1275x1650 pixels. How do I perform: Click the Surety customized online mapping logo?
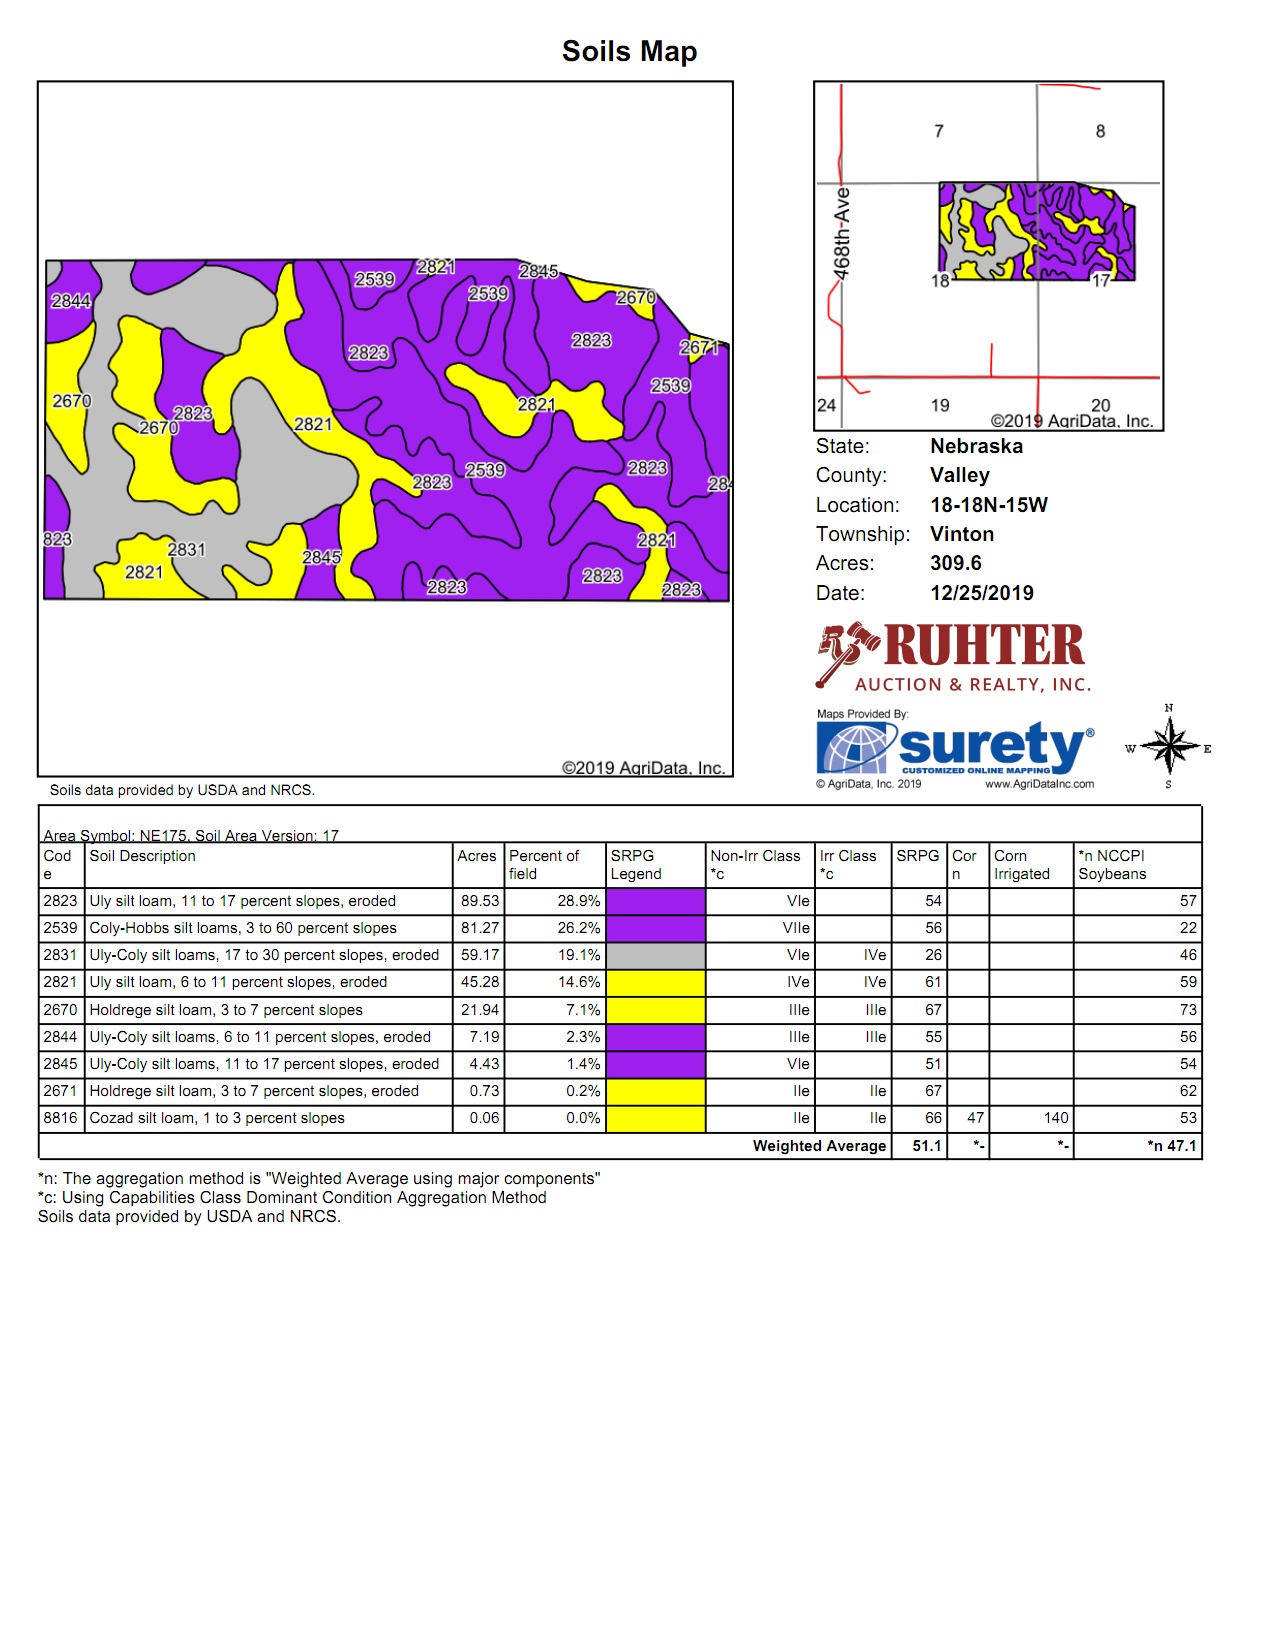click(x=955, y=748)
